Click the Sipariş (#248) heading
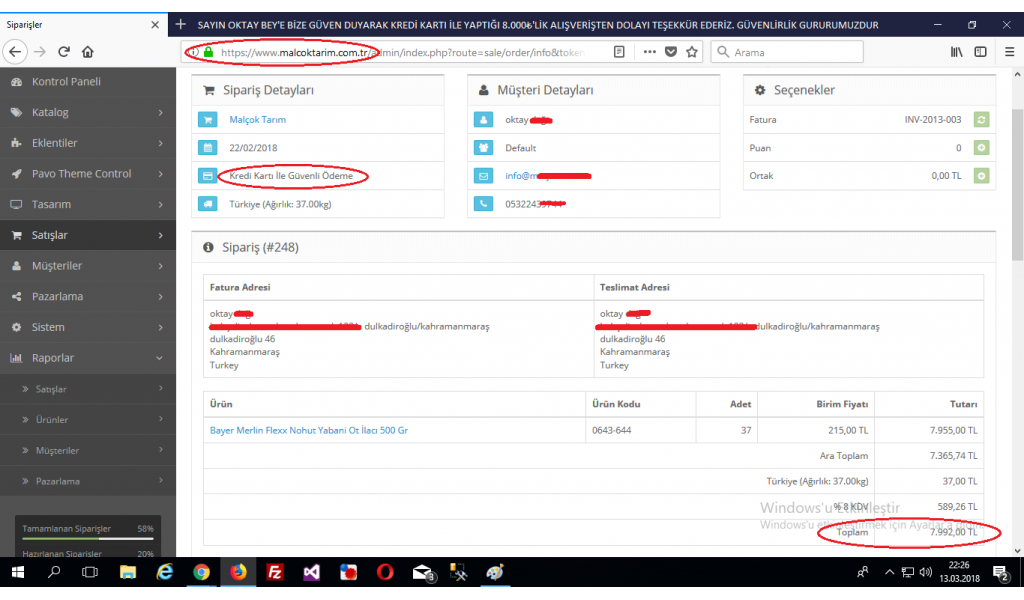This screenshot has height=600, width=1024. [x=260, y=247]
